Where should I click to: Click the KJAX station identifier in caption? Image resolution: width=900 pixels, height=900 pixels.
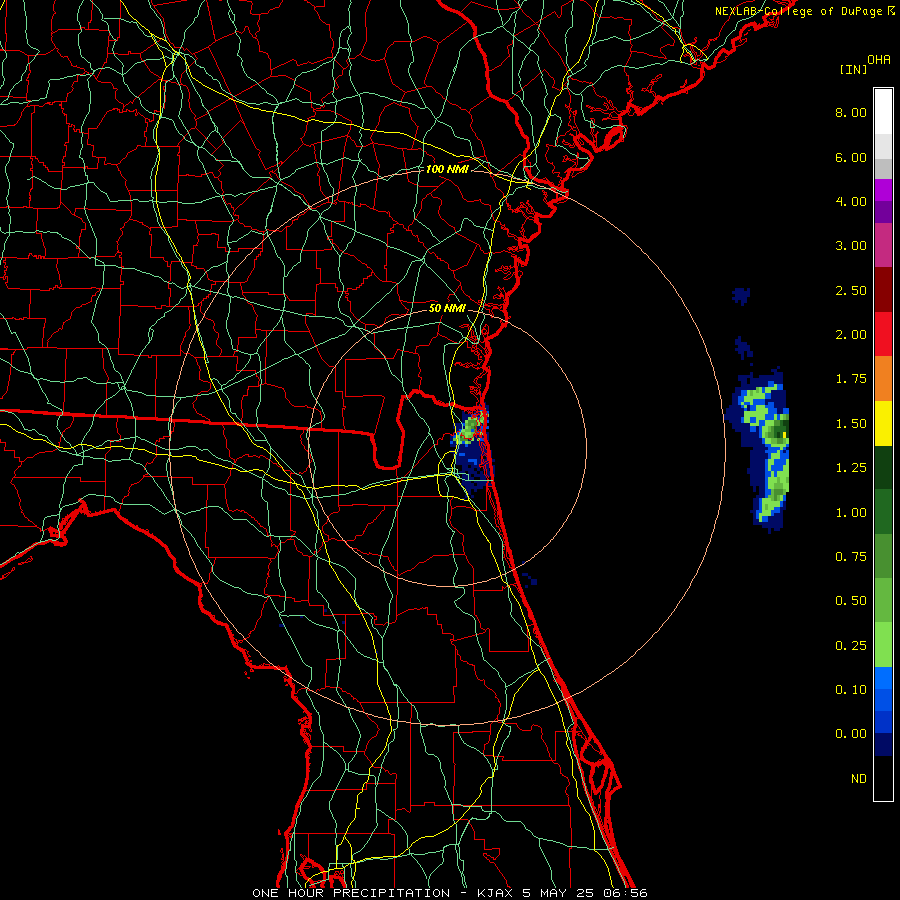495,893
